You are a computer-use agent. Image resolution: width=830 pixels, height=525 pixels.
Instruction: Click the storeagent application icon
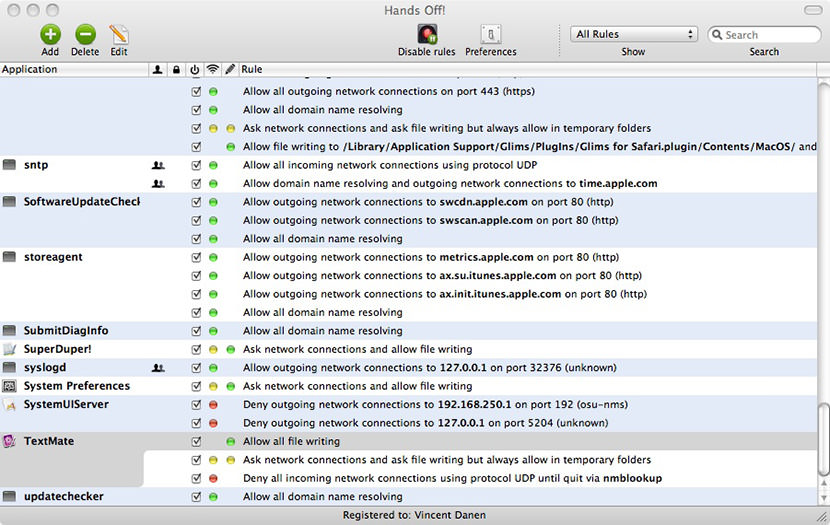pyautogui.click(x=9, y=257)
